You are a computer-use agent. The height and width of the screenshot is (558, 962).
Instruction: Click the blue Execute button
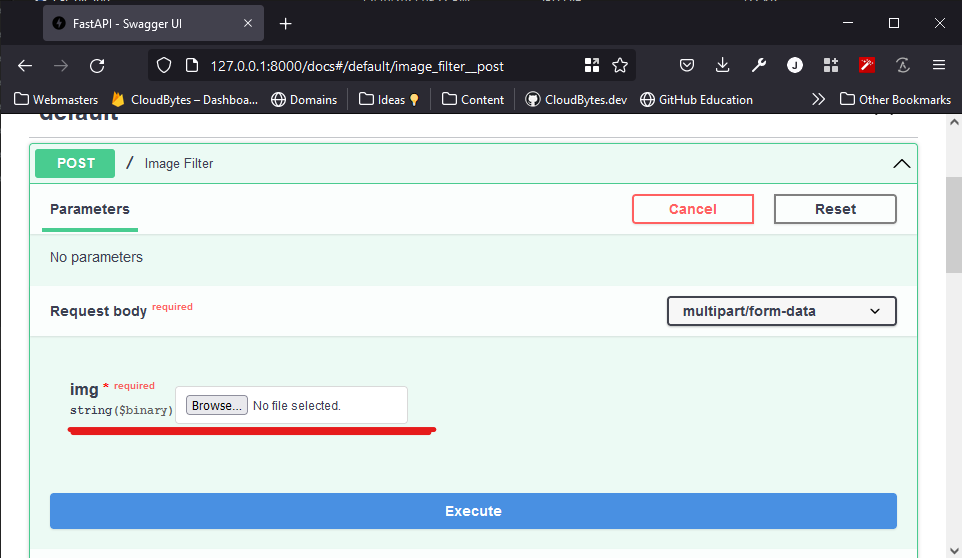(x=473, y=511)
